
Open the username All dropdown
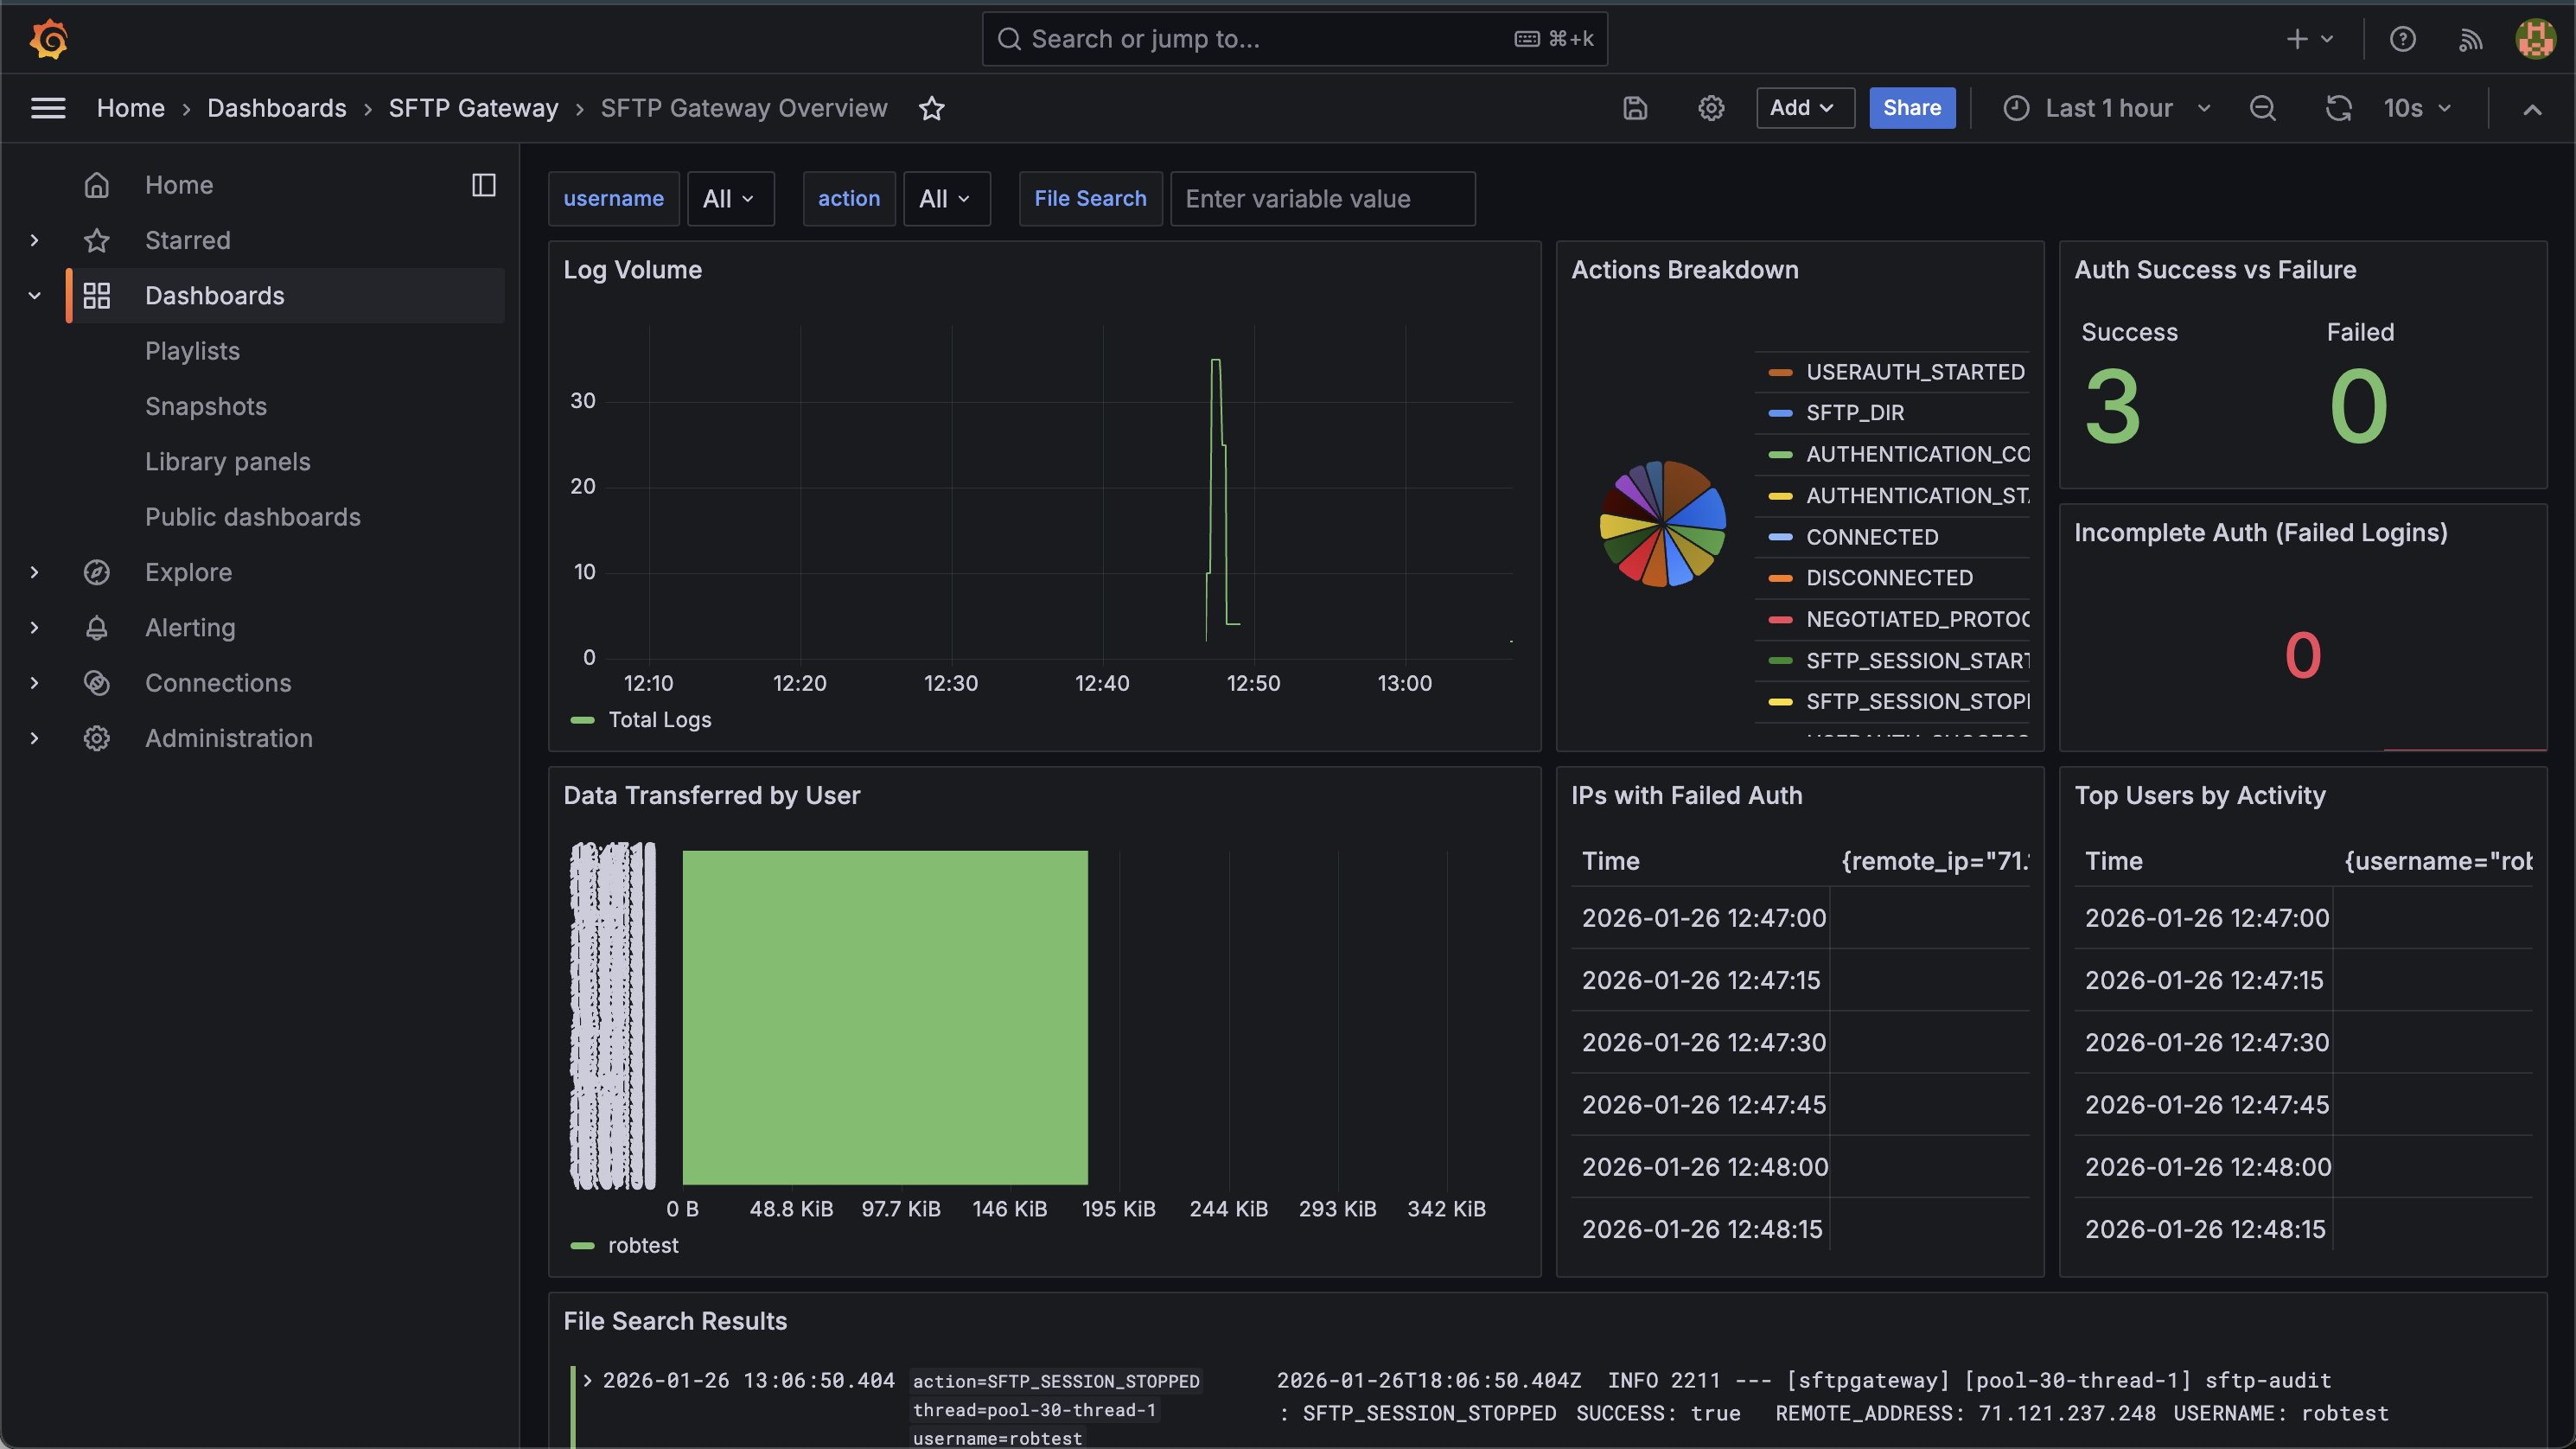point(731,198)
